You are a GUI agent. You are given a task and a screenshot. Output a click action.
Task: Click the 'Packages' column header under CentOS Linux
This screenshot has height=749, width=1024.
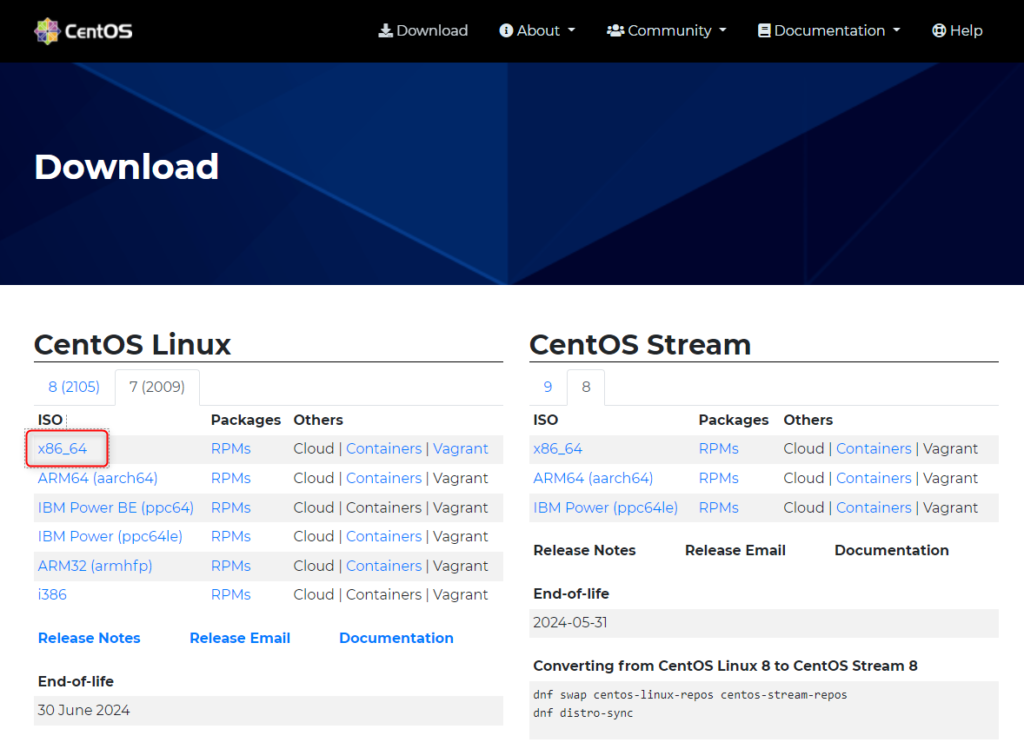coord(246,420)
